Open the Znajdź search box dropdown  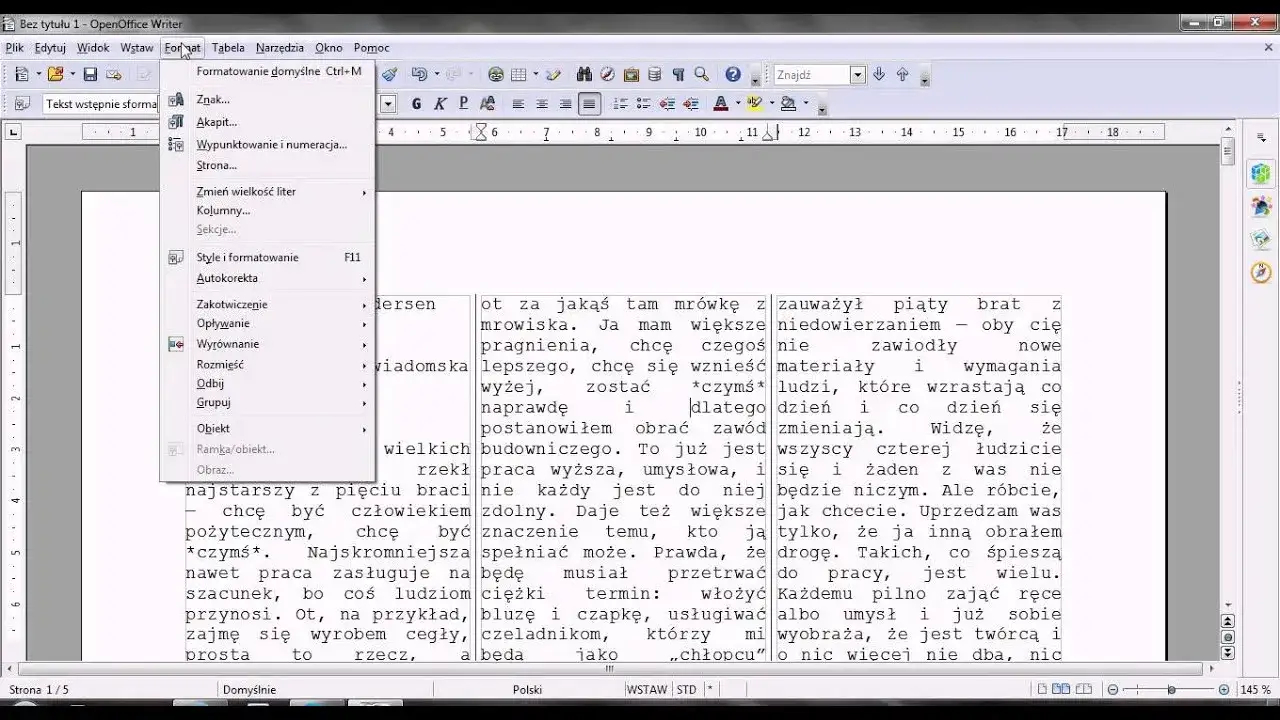857,75
